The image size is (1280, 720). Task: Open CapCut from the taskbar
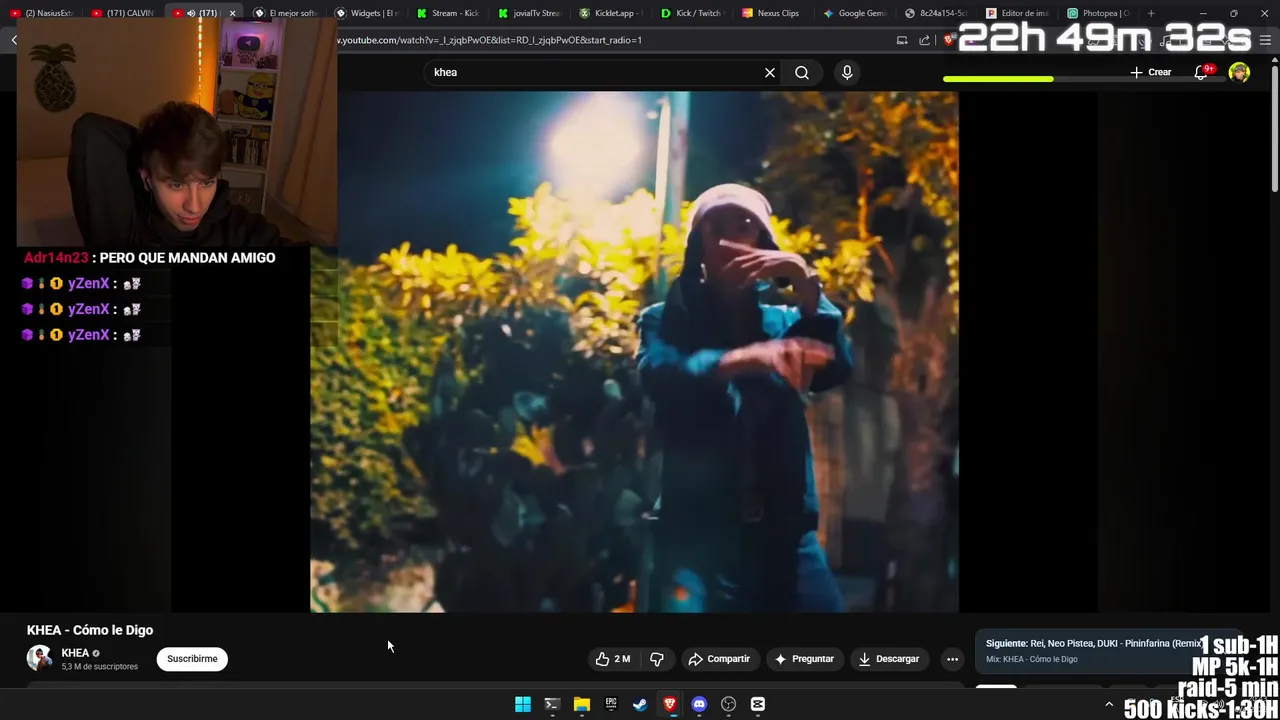click(x=758, y=704)
